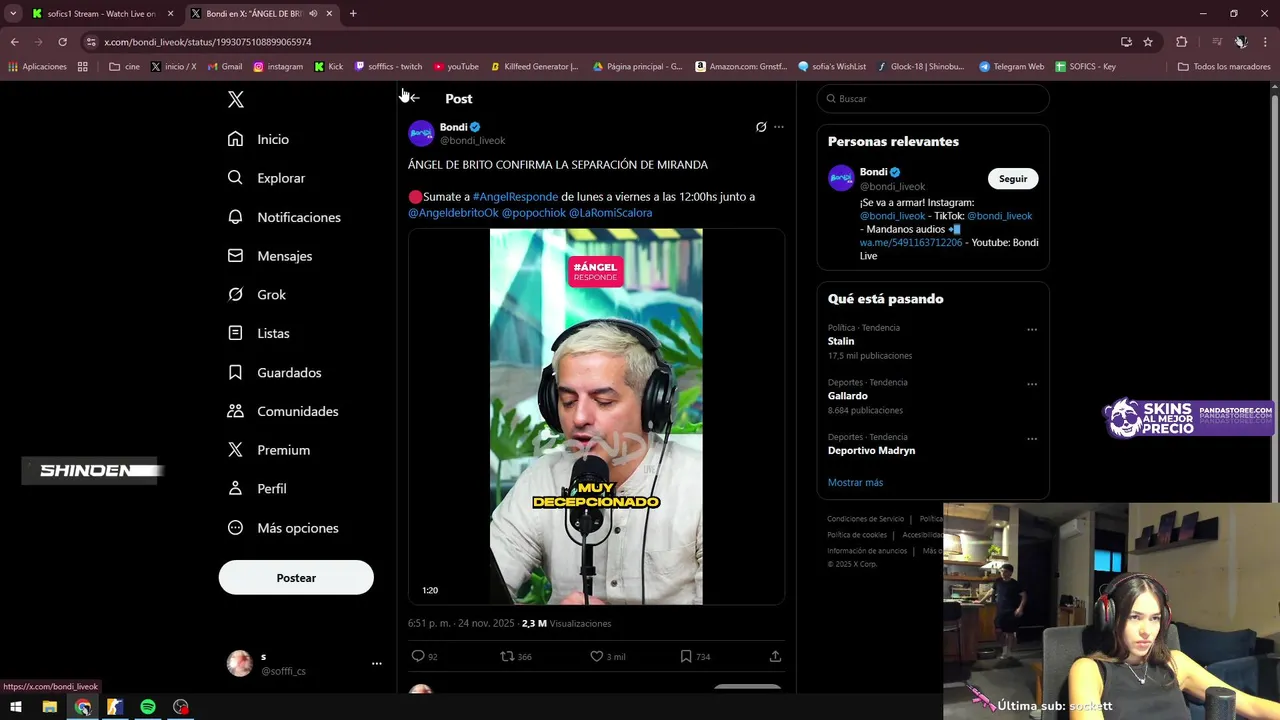Open the #AngelResponde hashtag link

click(x=515, y=197)
